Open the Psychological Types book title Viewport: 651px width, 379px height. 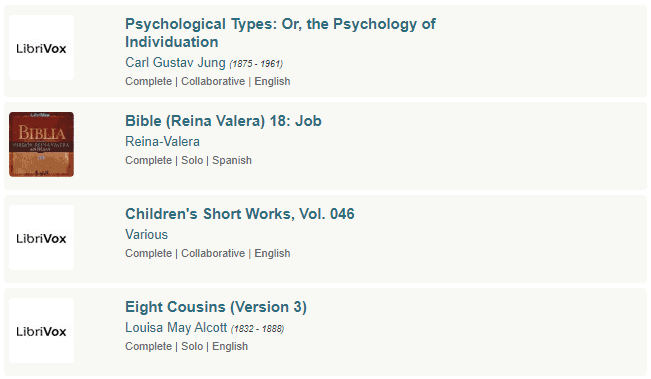coord(280,33)
